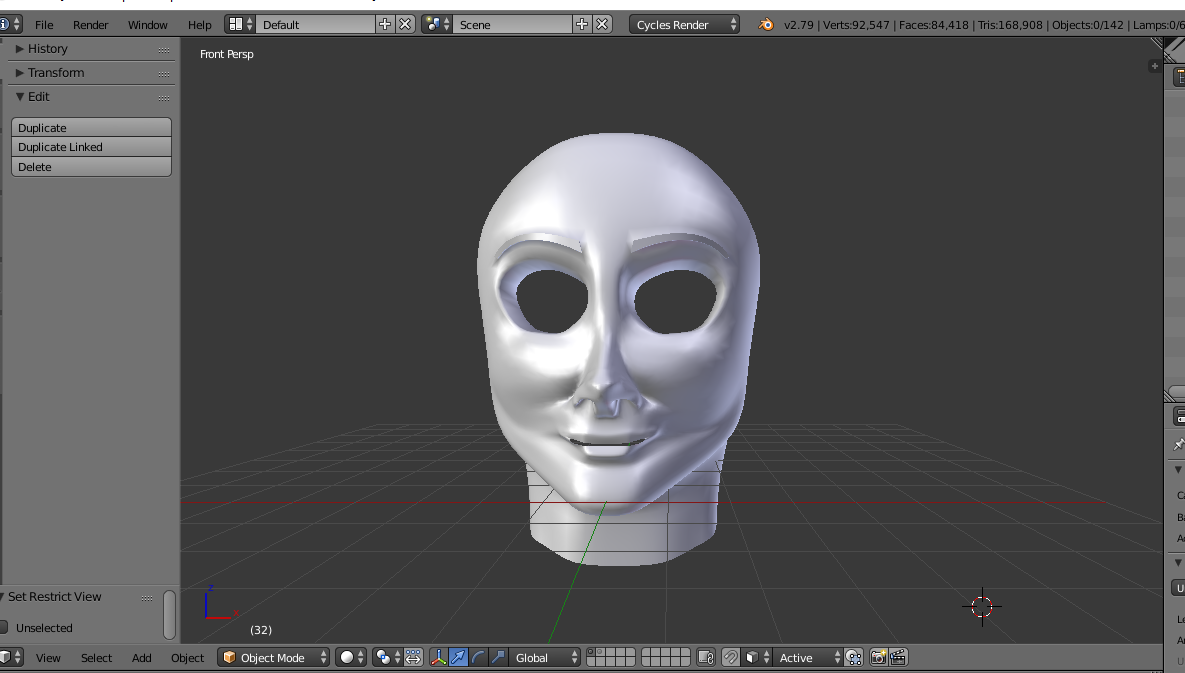Open the Add menu in viewport header
The width and height of the screenshot is (1185, 673).
click(x=142, y=657)
